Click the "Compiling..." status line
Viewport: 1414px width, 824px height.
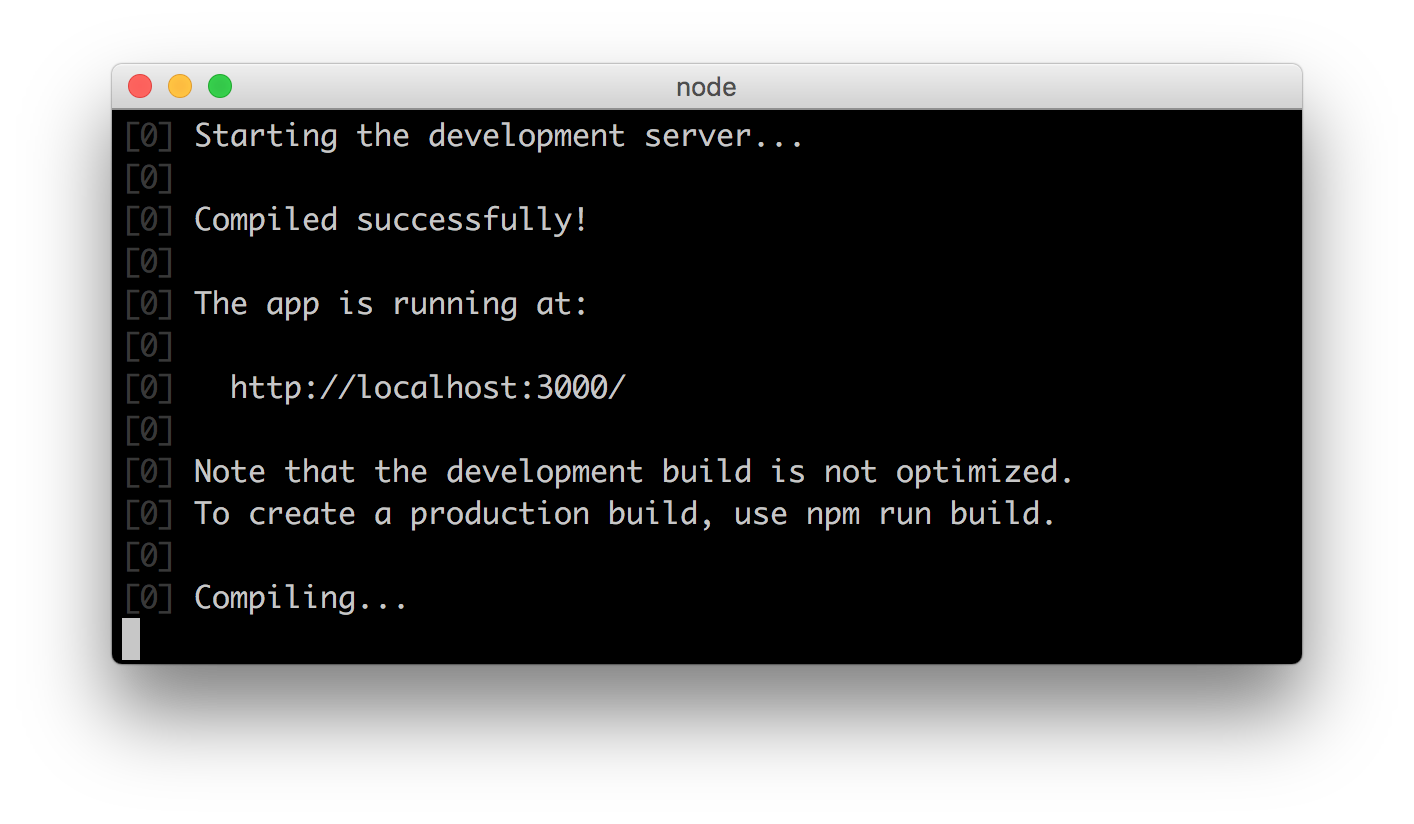pyautogui.click(x=300, y=598)
